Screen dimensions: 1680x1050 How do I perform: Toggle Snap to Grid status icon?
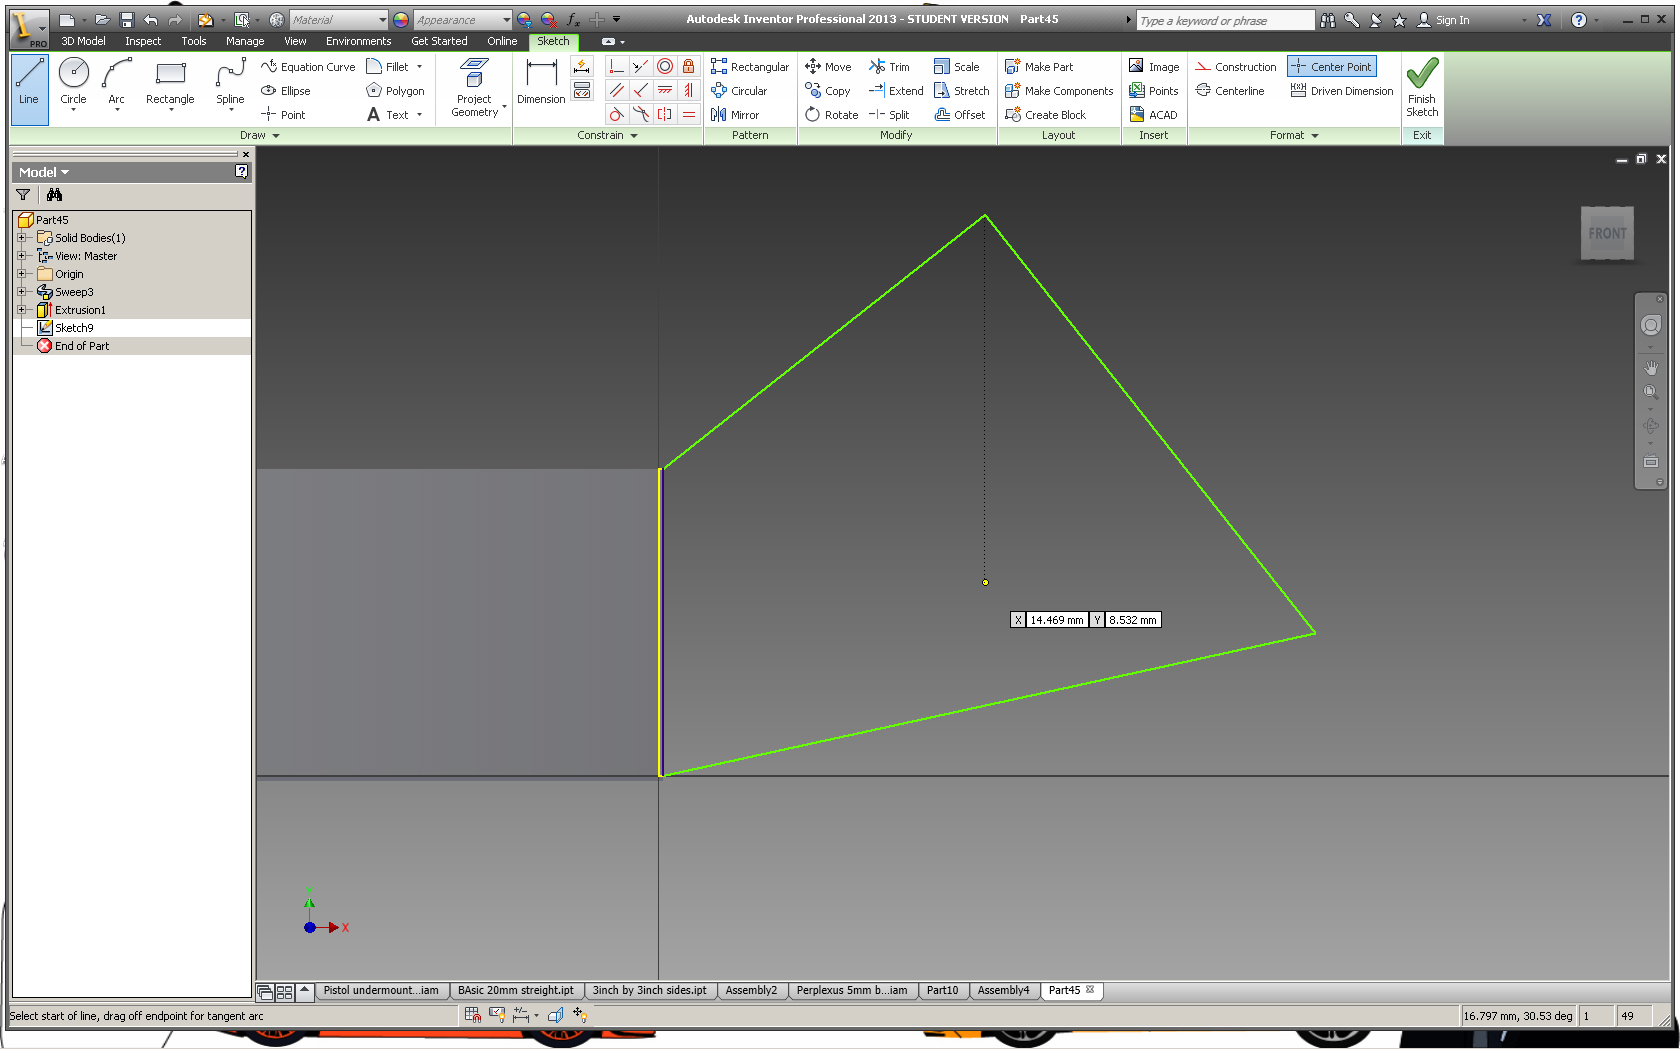pyautogui.click(x=473, y=1015)
